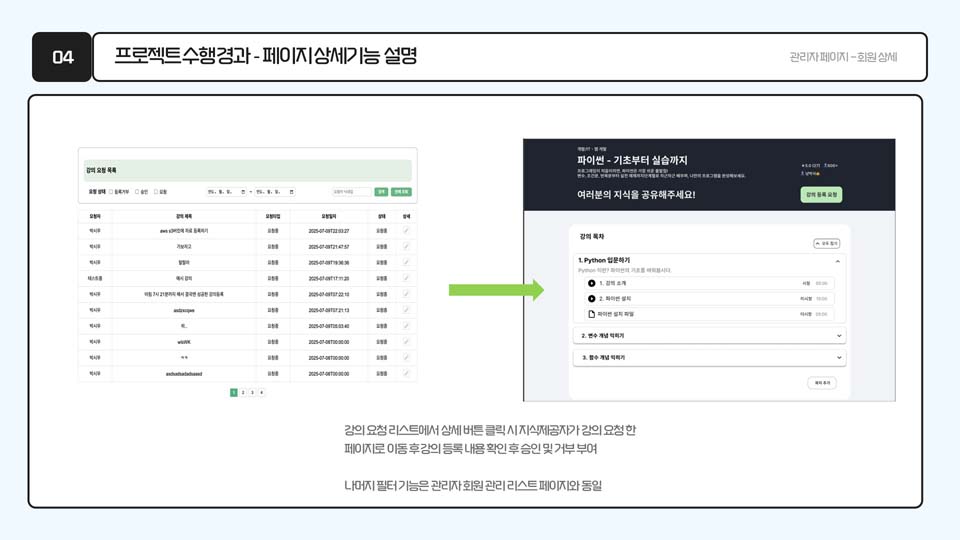
Task: Toggle the '승인' status checkbox
Action: tap(137, 192)
